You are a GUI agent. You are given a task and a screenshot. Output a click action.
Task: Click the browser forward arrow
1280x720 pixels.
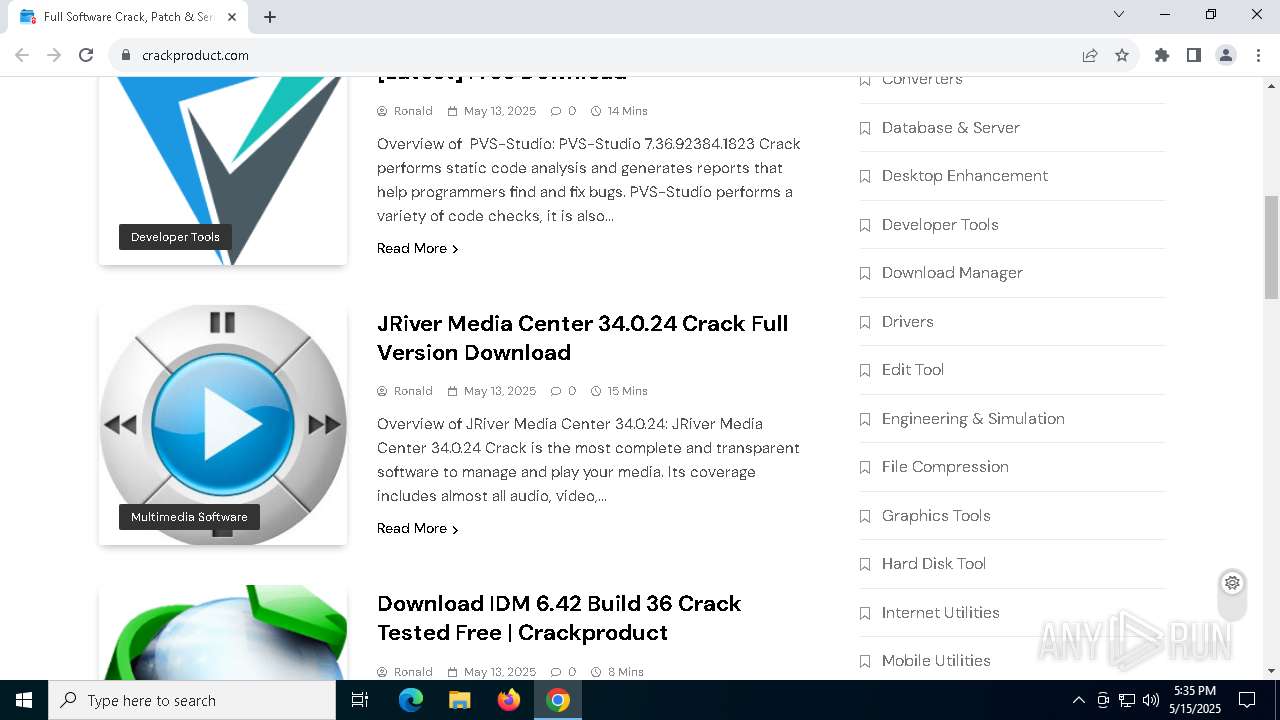point(54,55)
